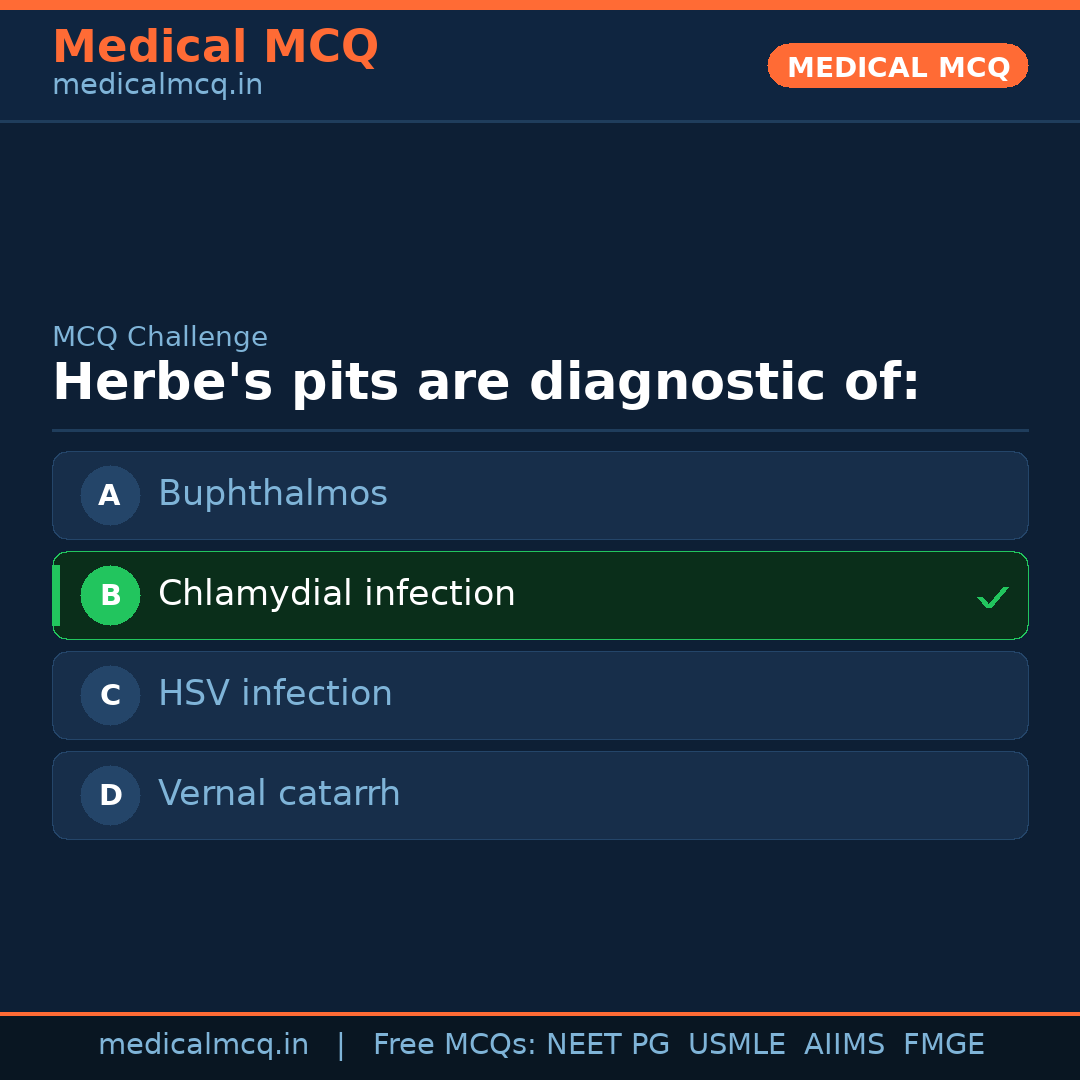1080x1080 pixels.
Task: Click the USMLE text in the footer
Action: coord(736,1045)
